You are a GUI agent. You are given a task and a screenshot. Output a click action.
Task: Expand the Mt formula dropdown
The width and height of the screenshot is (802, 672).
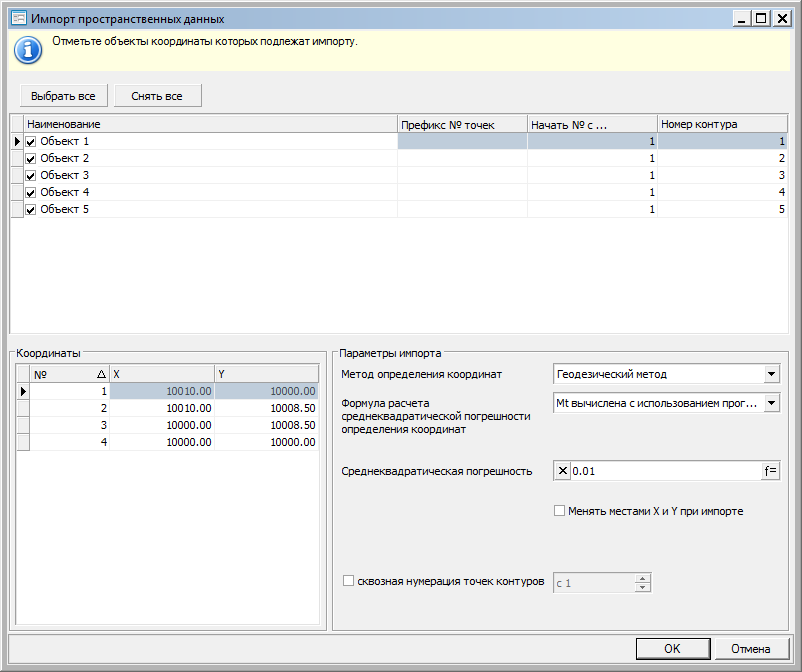pyautogui.click(x=771, y=403)
